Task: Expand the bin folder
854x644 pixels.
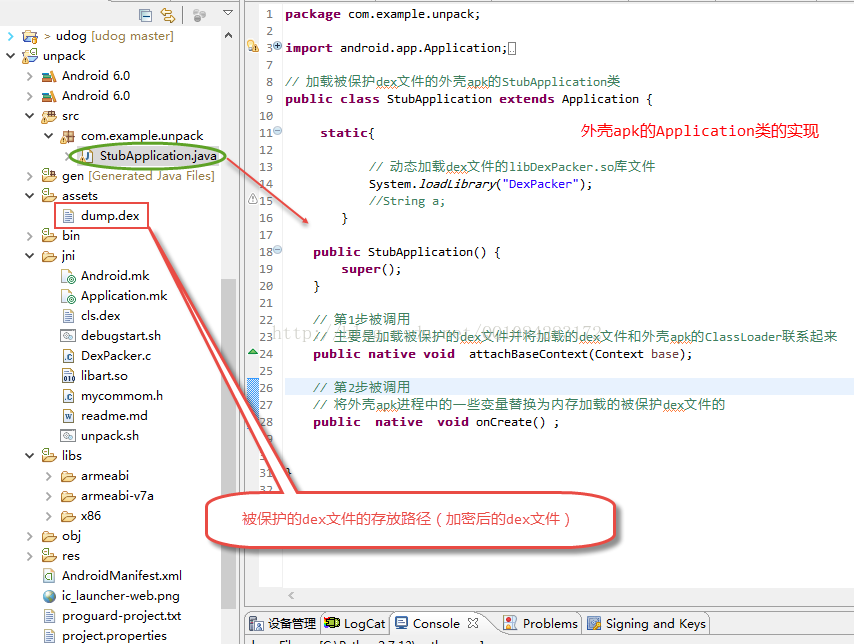Action: tap(30, 236)
